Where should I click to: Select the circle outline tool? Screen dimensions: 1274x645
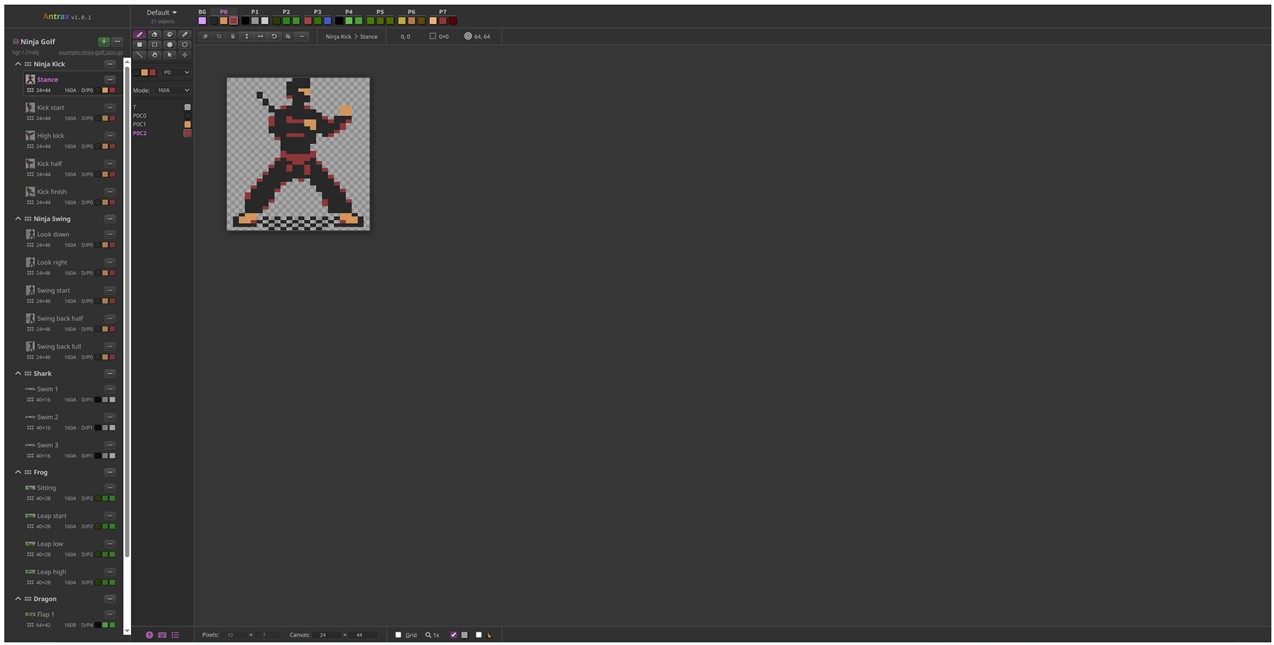[x=184, y=43]
